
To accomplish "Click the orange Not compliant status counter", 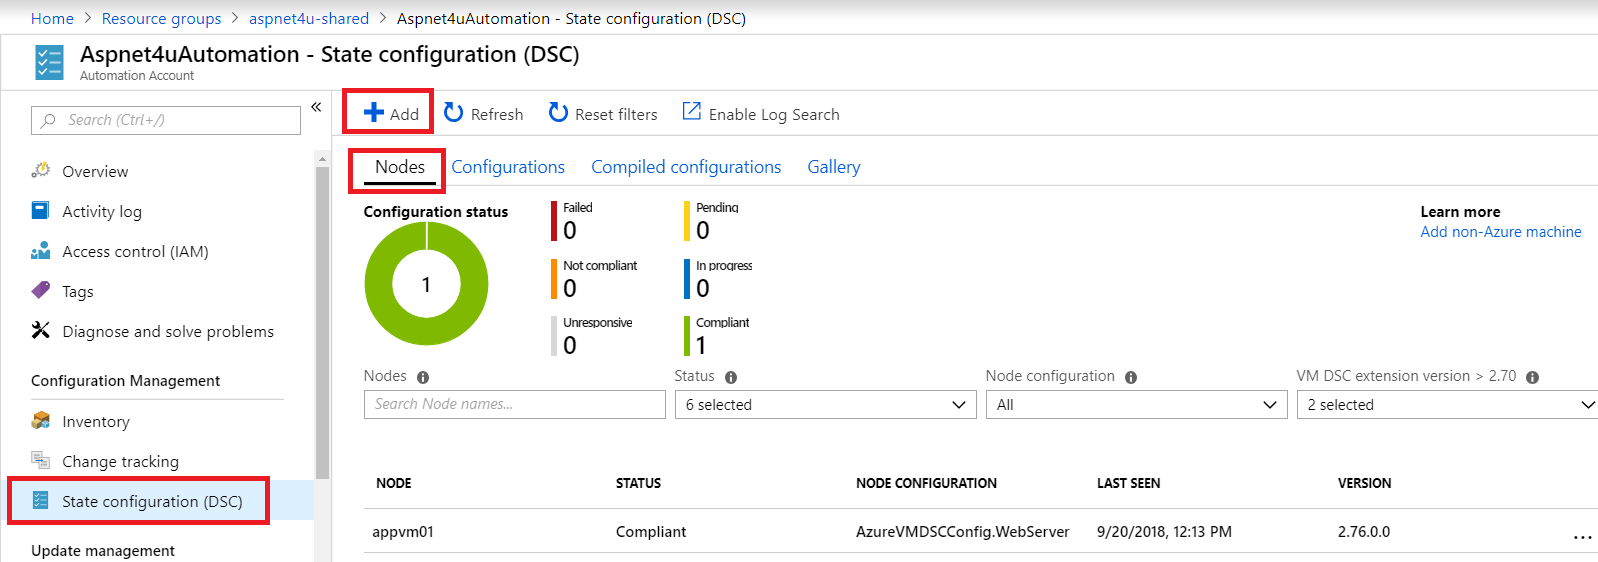I will pos(594,279).
